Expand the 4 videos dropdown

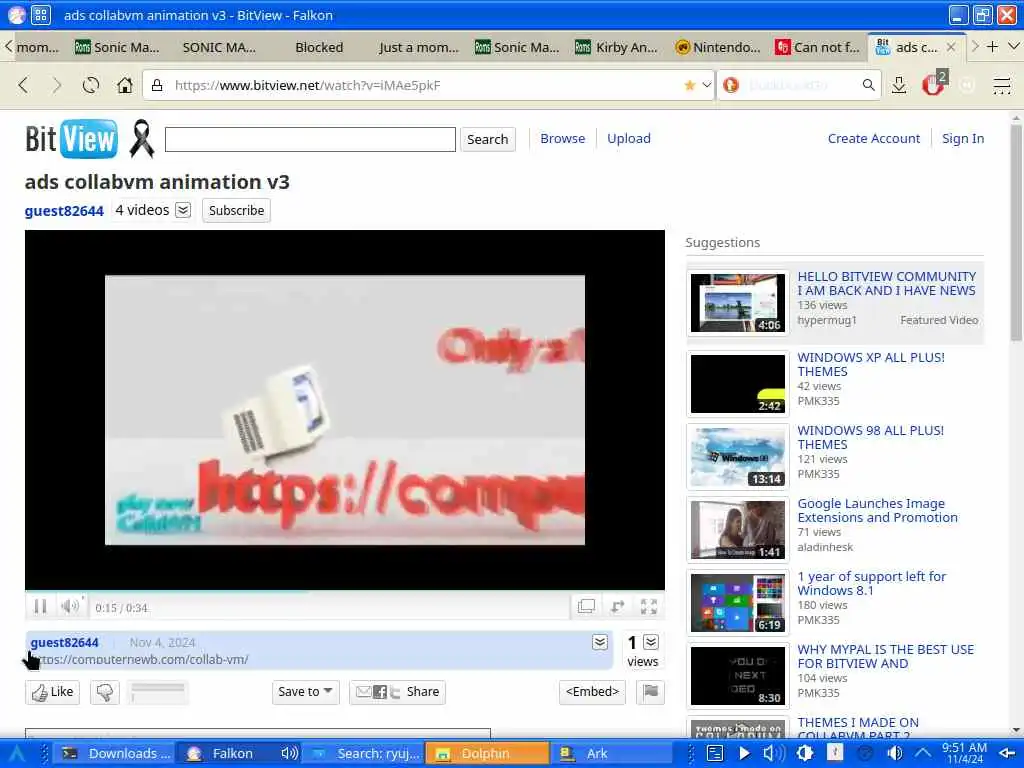point(184,210)
